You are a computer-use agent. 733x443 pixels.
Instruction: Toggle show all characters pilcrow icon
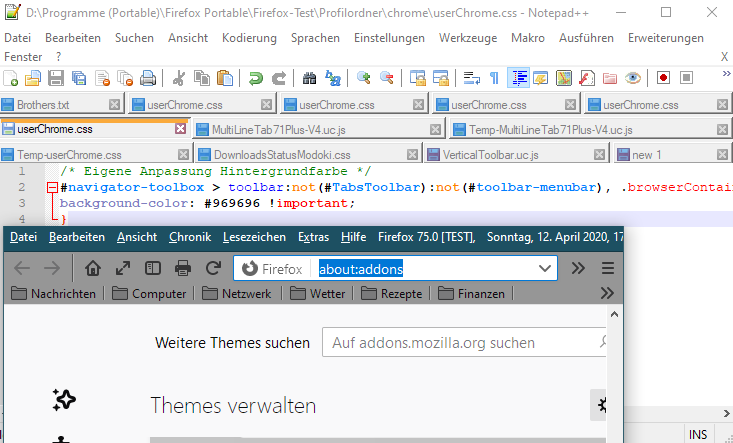(495, 78)
